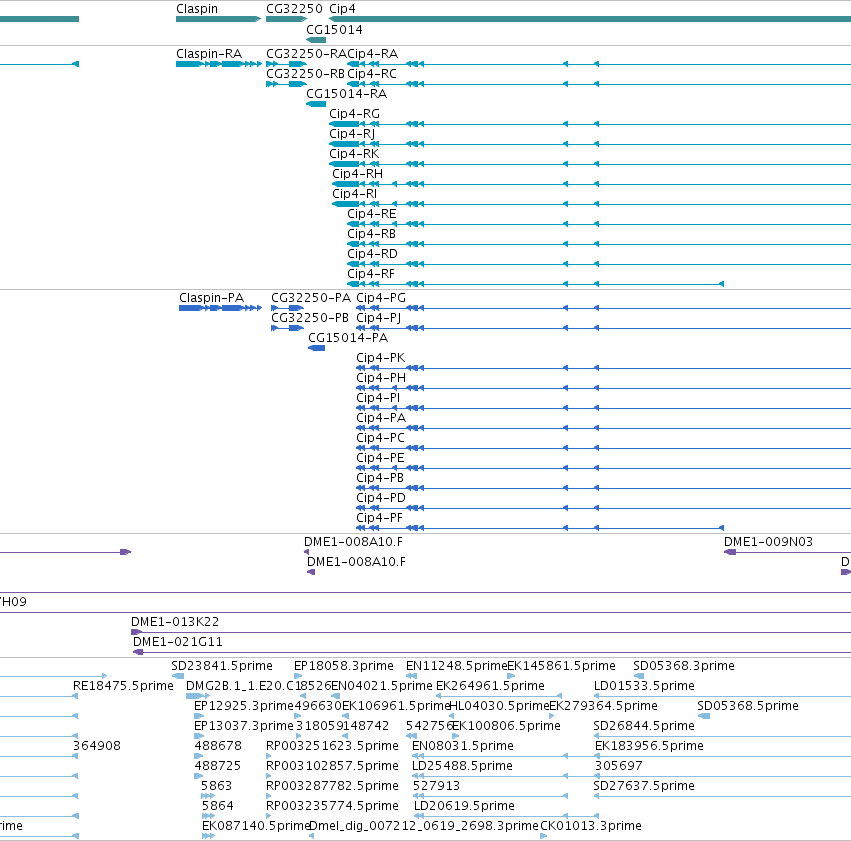The image size is (851, 841).
Task: Click the Cip4-PJ protein label
Action: point(379,318)
